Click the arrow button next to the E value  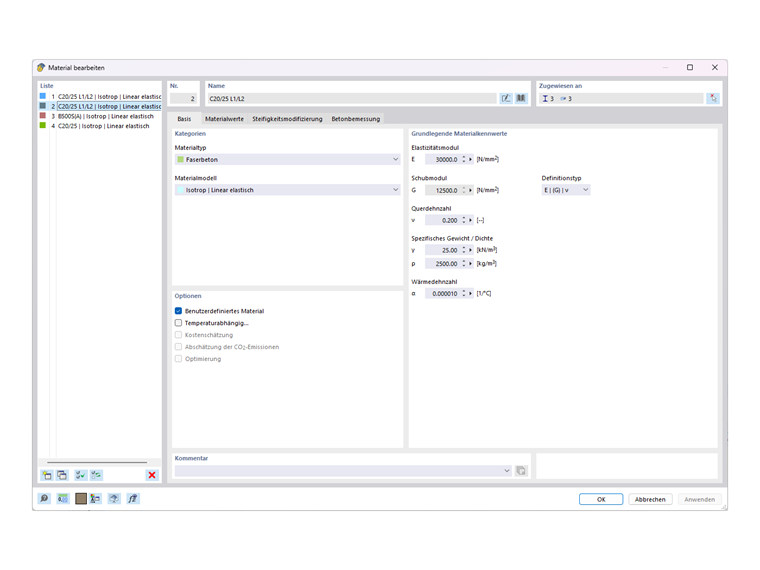click(470, 159)
